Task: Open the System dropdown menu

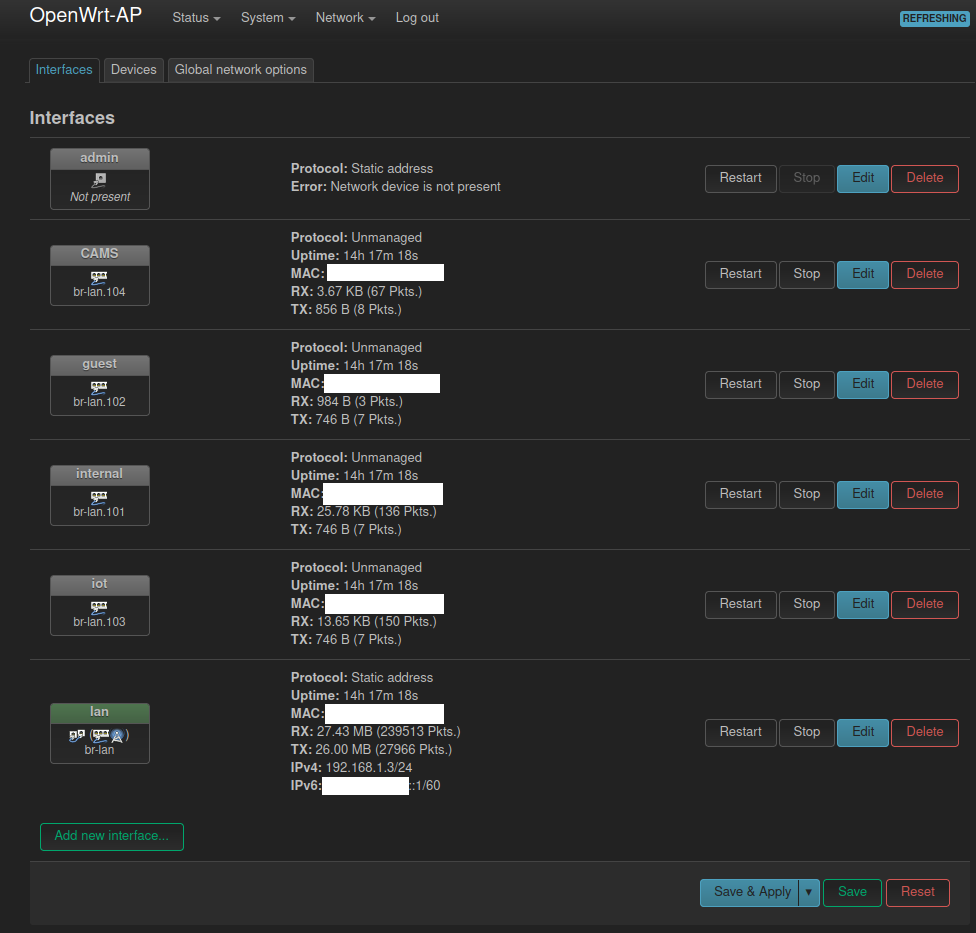Action: click(268, 18)
